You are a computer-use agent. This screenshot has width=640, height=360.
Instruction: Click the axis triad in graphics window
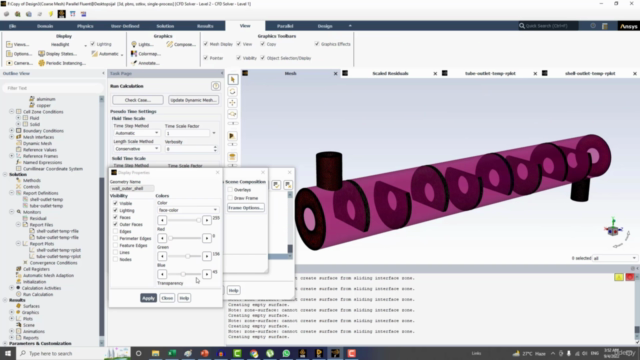[613, 229]
